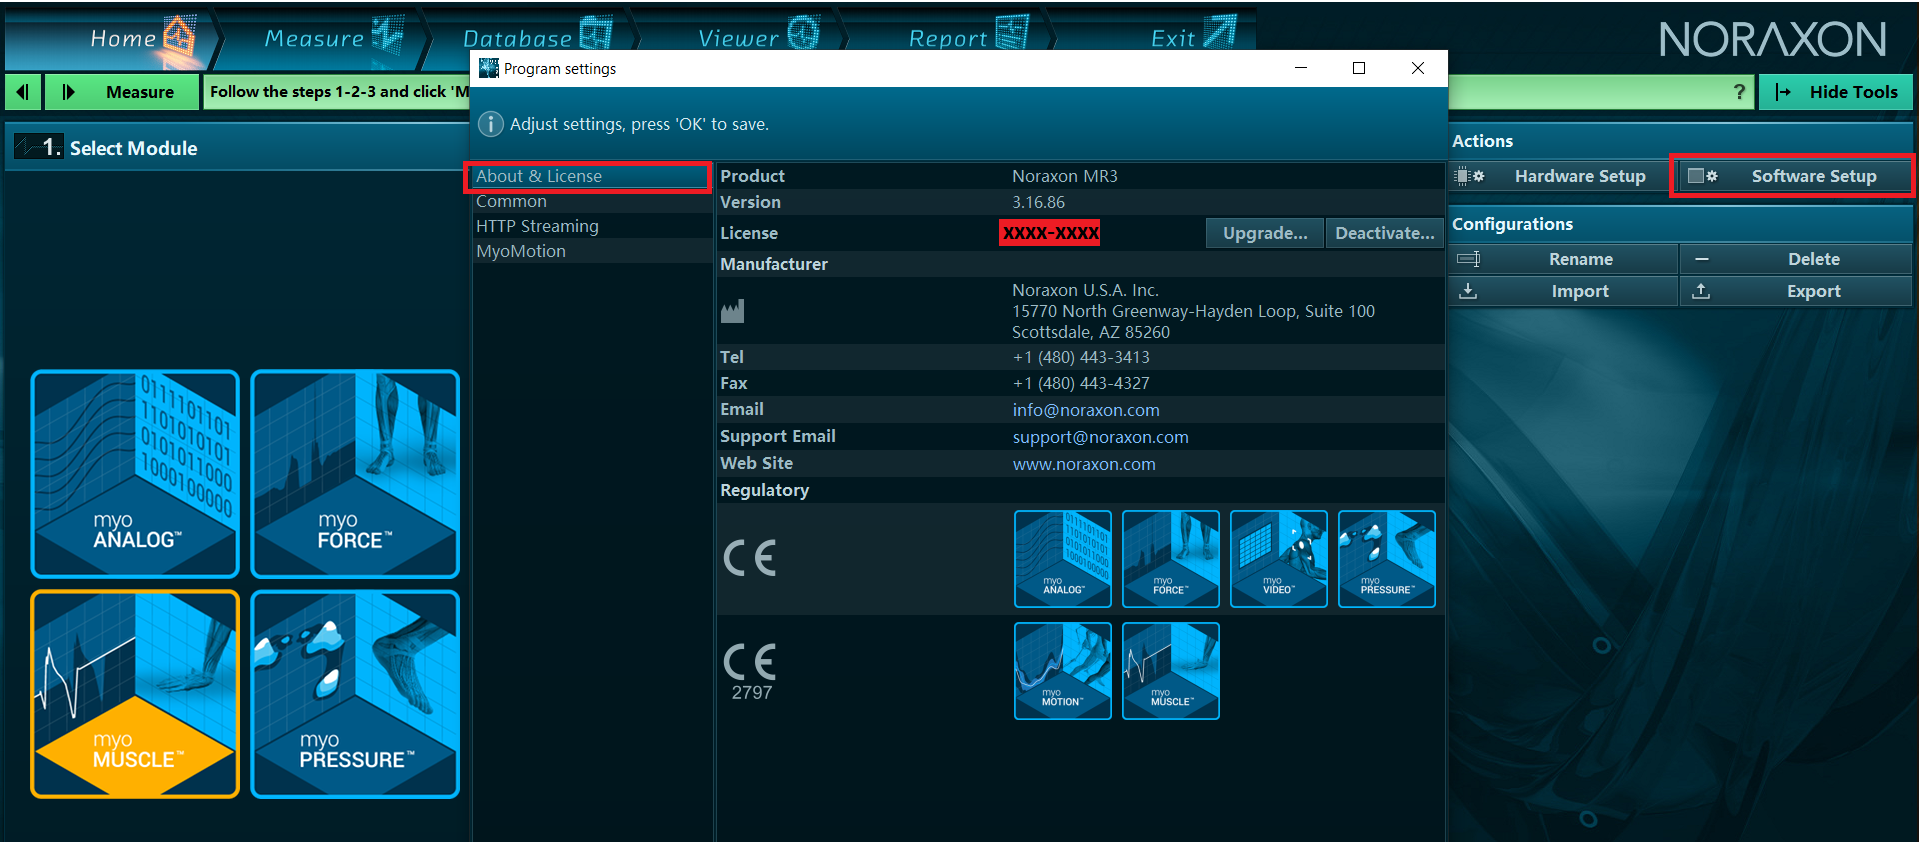The width and height of the screenshot is (1919, 842).
Task: Click the myoMUSCLE icon in Regulatory section
Action: tap(1171, 671)
